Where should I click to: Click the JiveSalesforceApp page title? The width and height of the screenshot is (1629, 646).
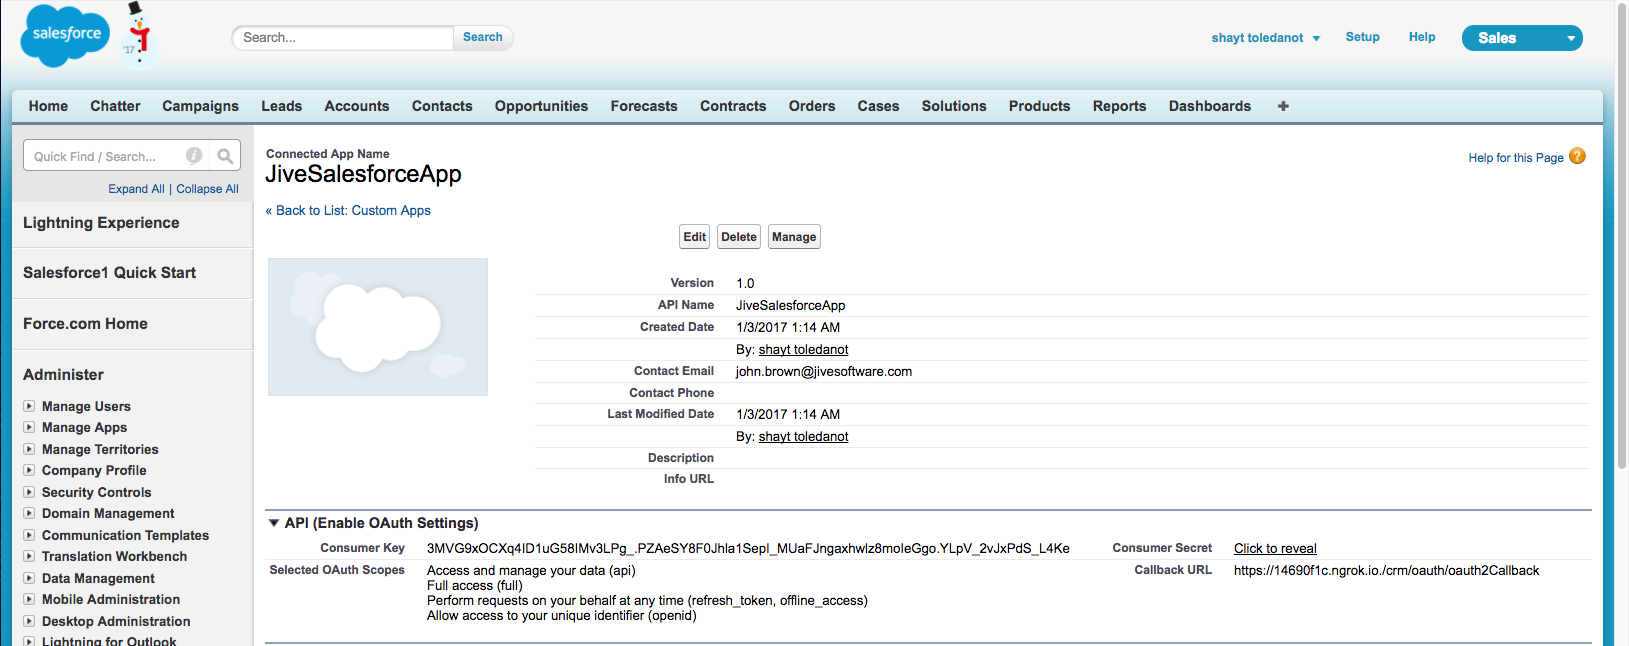point(363,174)
